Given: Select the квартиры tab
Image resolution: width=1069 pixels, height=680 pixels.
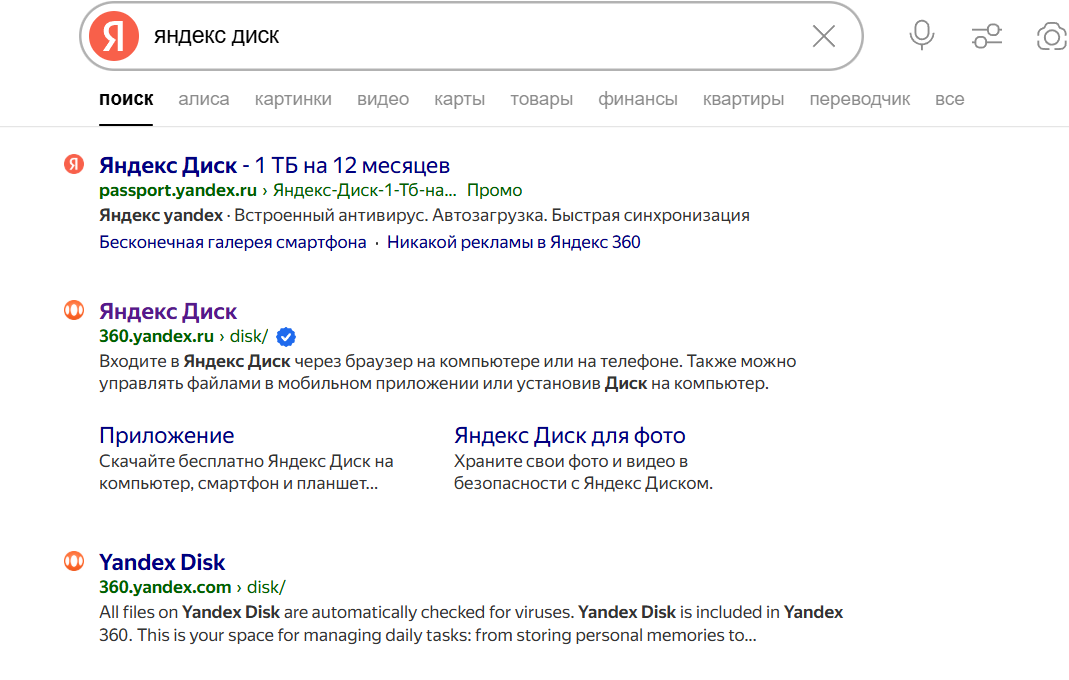Looking at the screenshot, I should 744,100.
